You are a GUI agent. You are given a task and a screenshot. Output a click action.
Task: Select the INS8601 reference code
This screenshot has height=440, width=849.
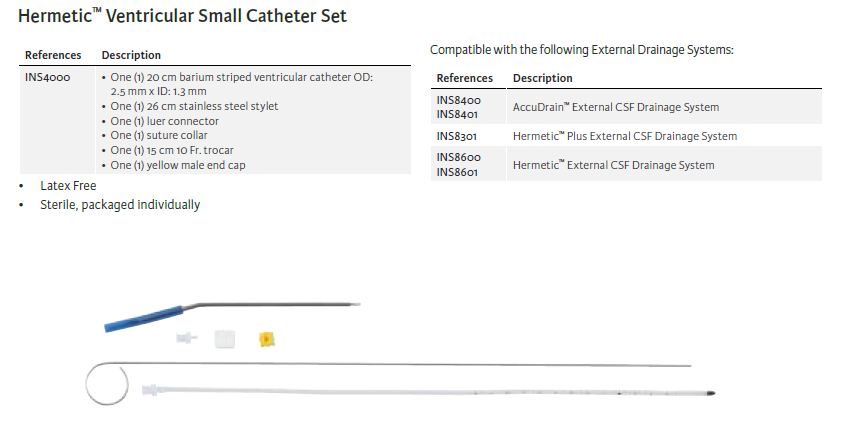pos(458,172)
